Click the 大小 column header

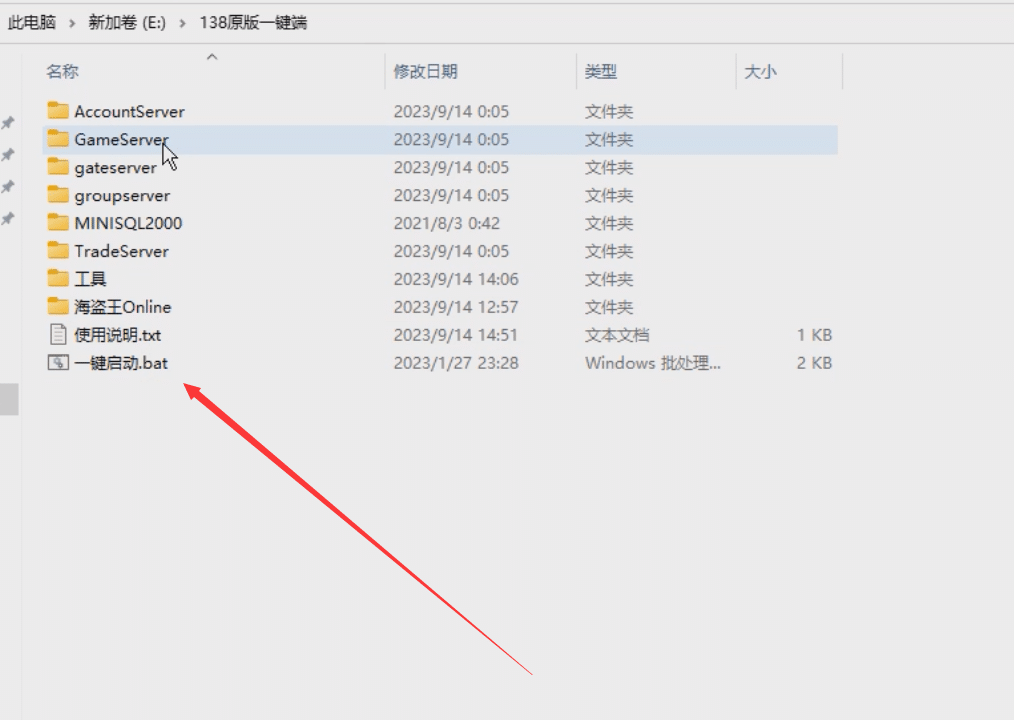tap(760, 72)
